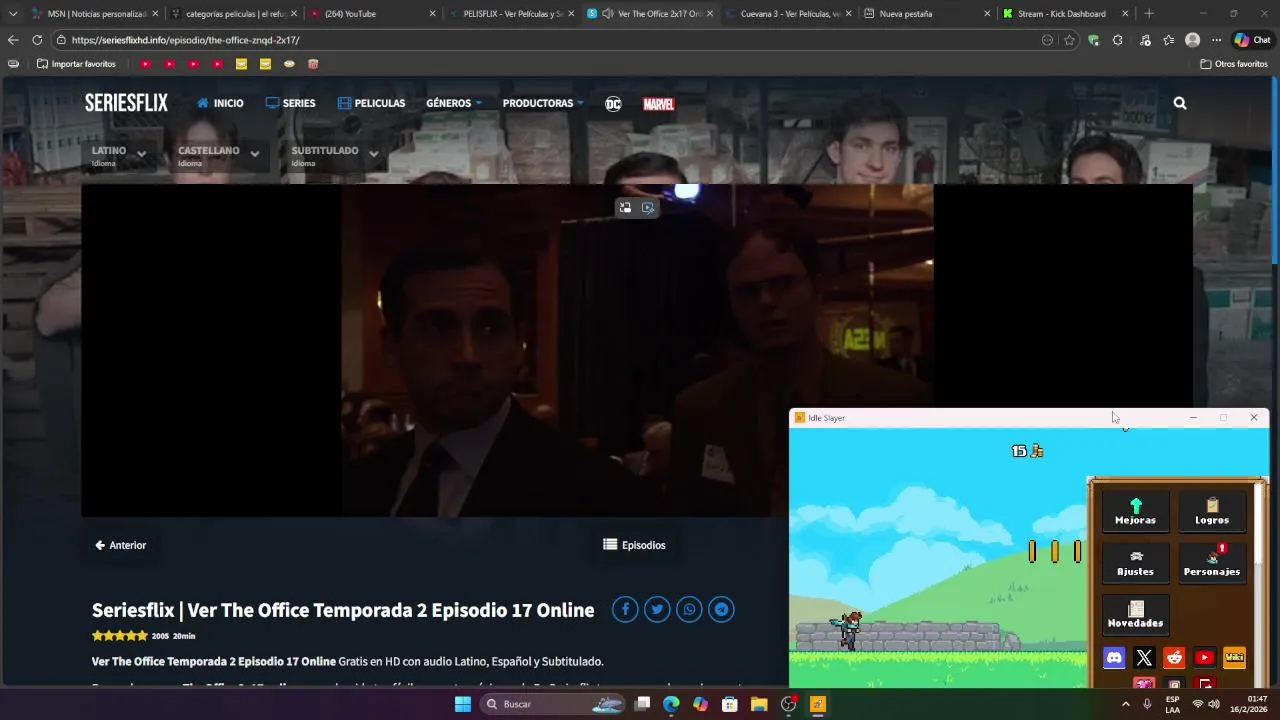
Task: Click the Marvel productora logo
Action: tap(658, 104)
